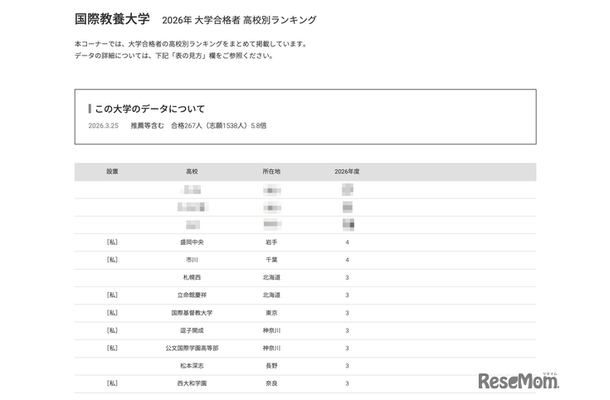The height and width of the screenshot is (400, 610).
Task: Click the count 3 in the 西大和学園 row
Action: pos(347,384)
